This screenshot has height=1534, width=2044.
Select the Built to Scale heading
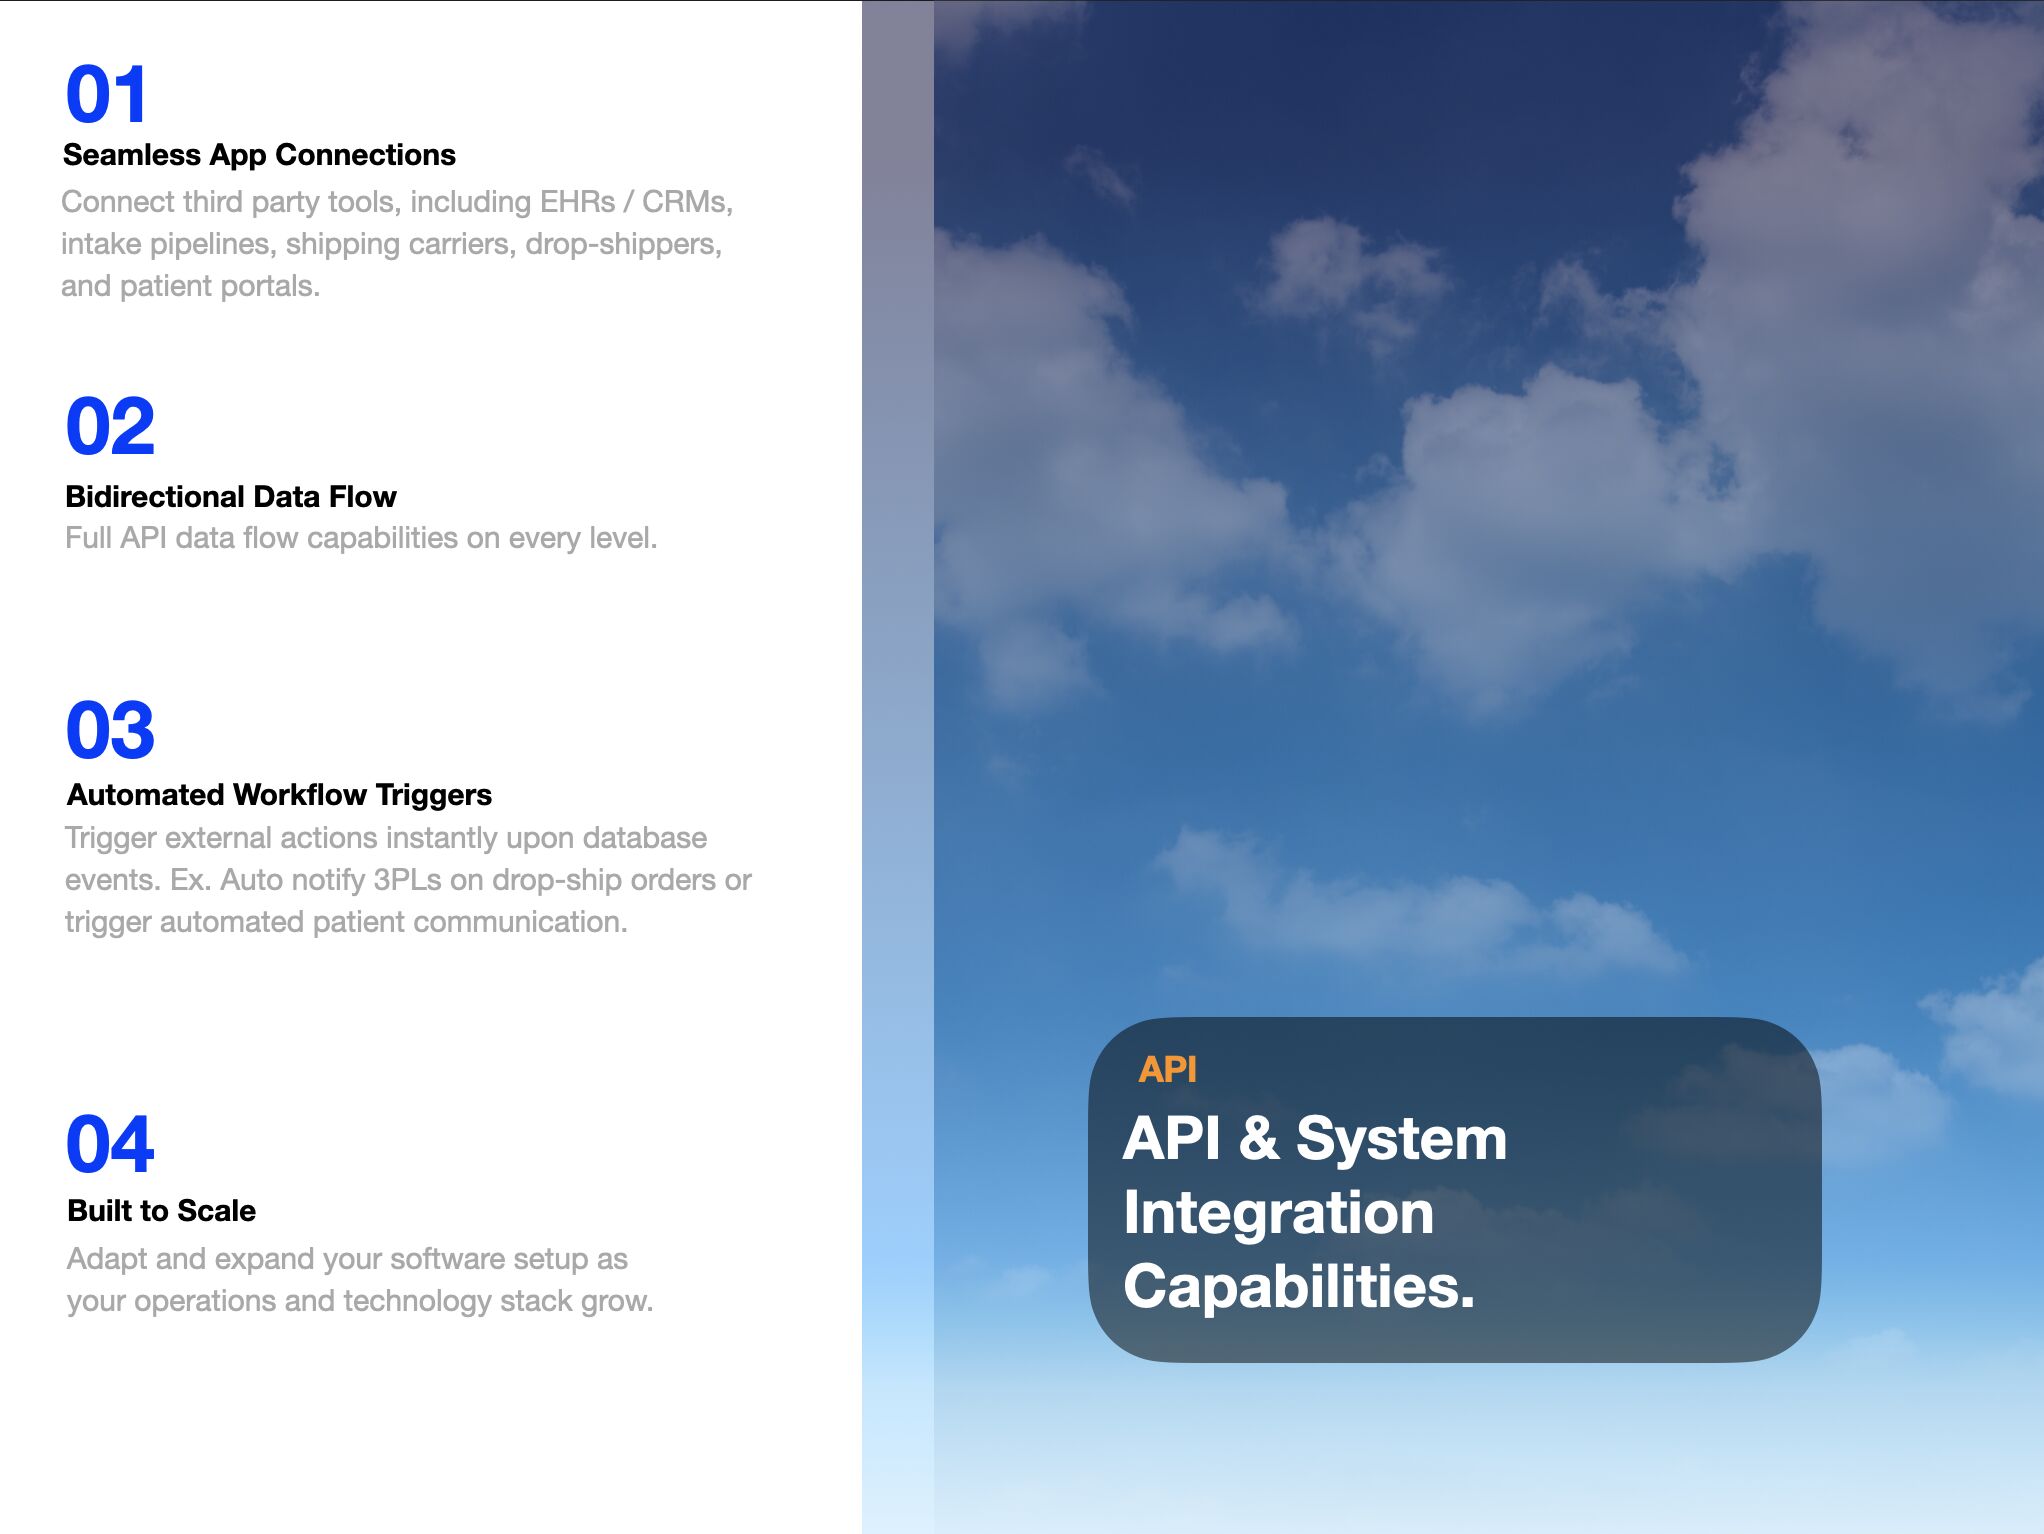pos(161,1210)
